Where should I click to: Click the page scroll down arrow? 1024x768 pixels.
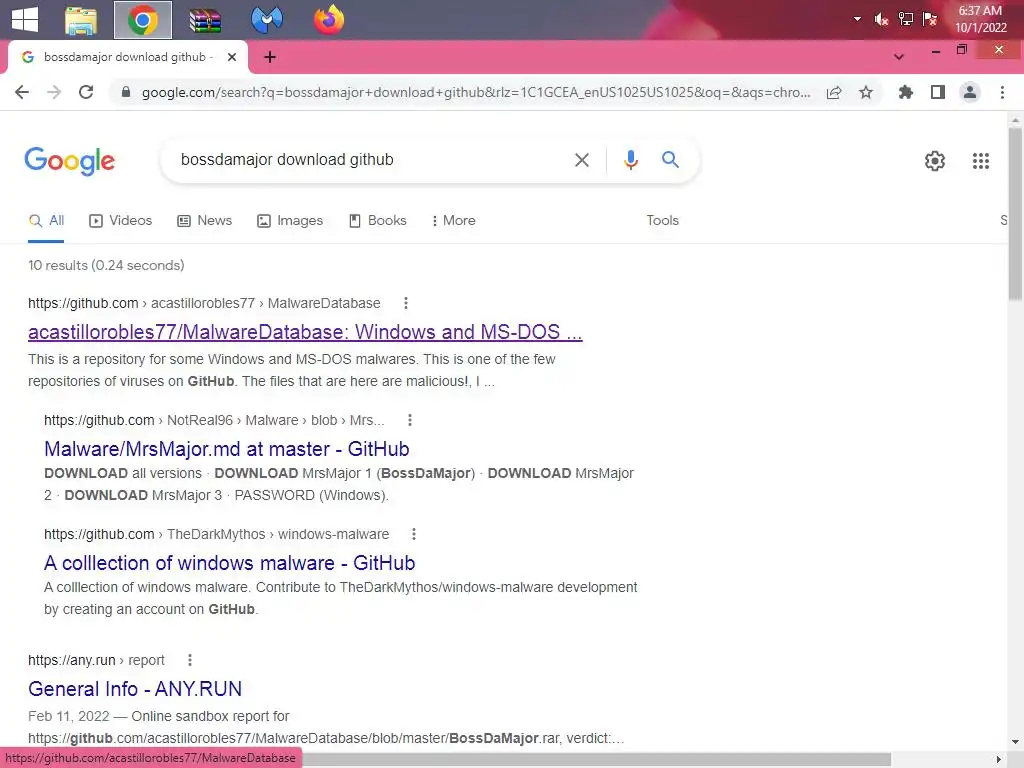[x=1015, y=742]
